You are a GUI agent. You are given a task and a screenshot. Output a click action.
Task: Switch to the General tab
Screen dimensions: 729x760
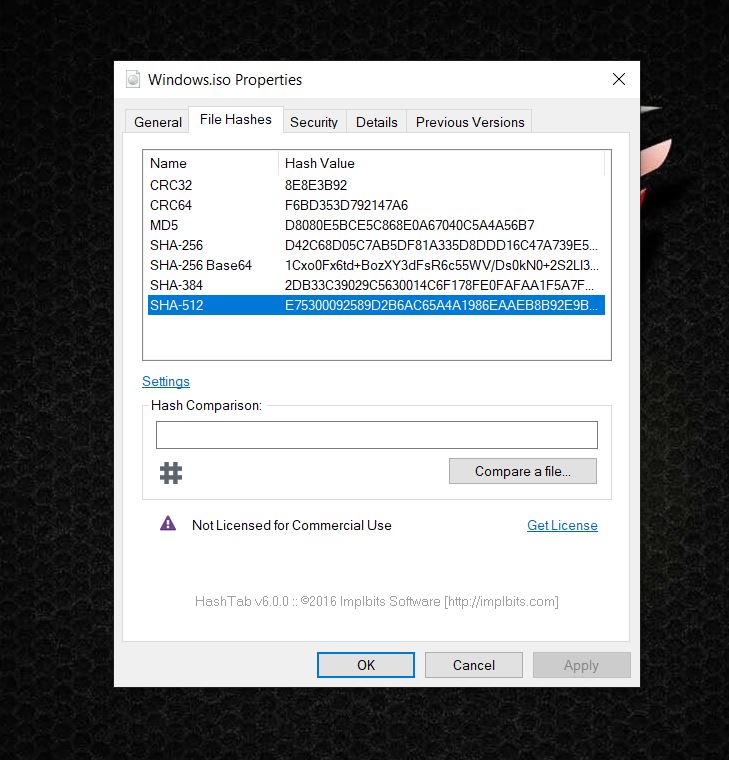[158, 122]
